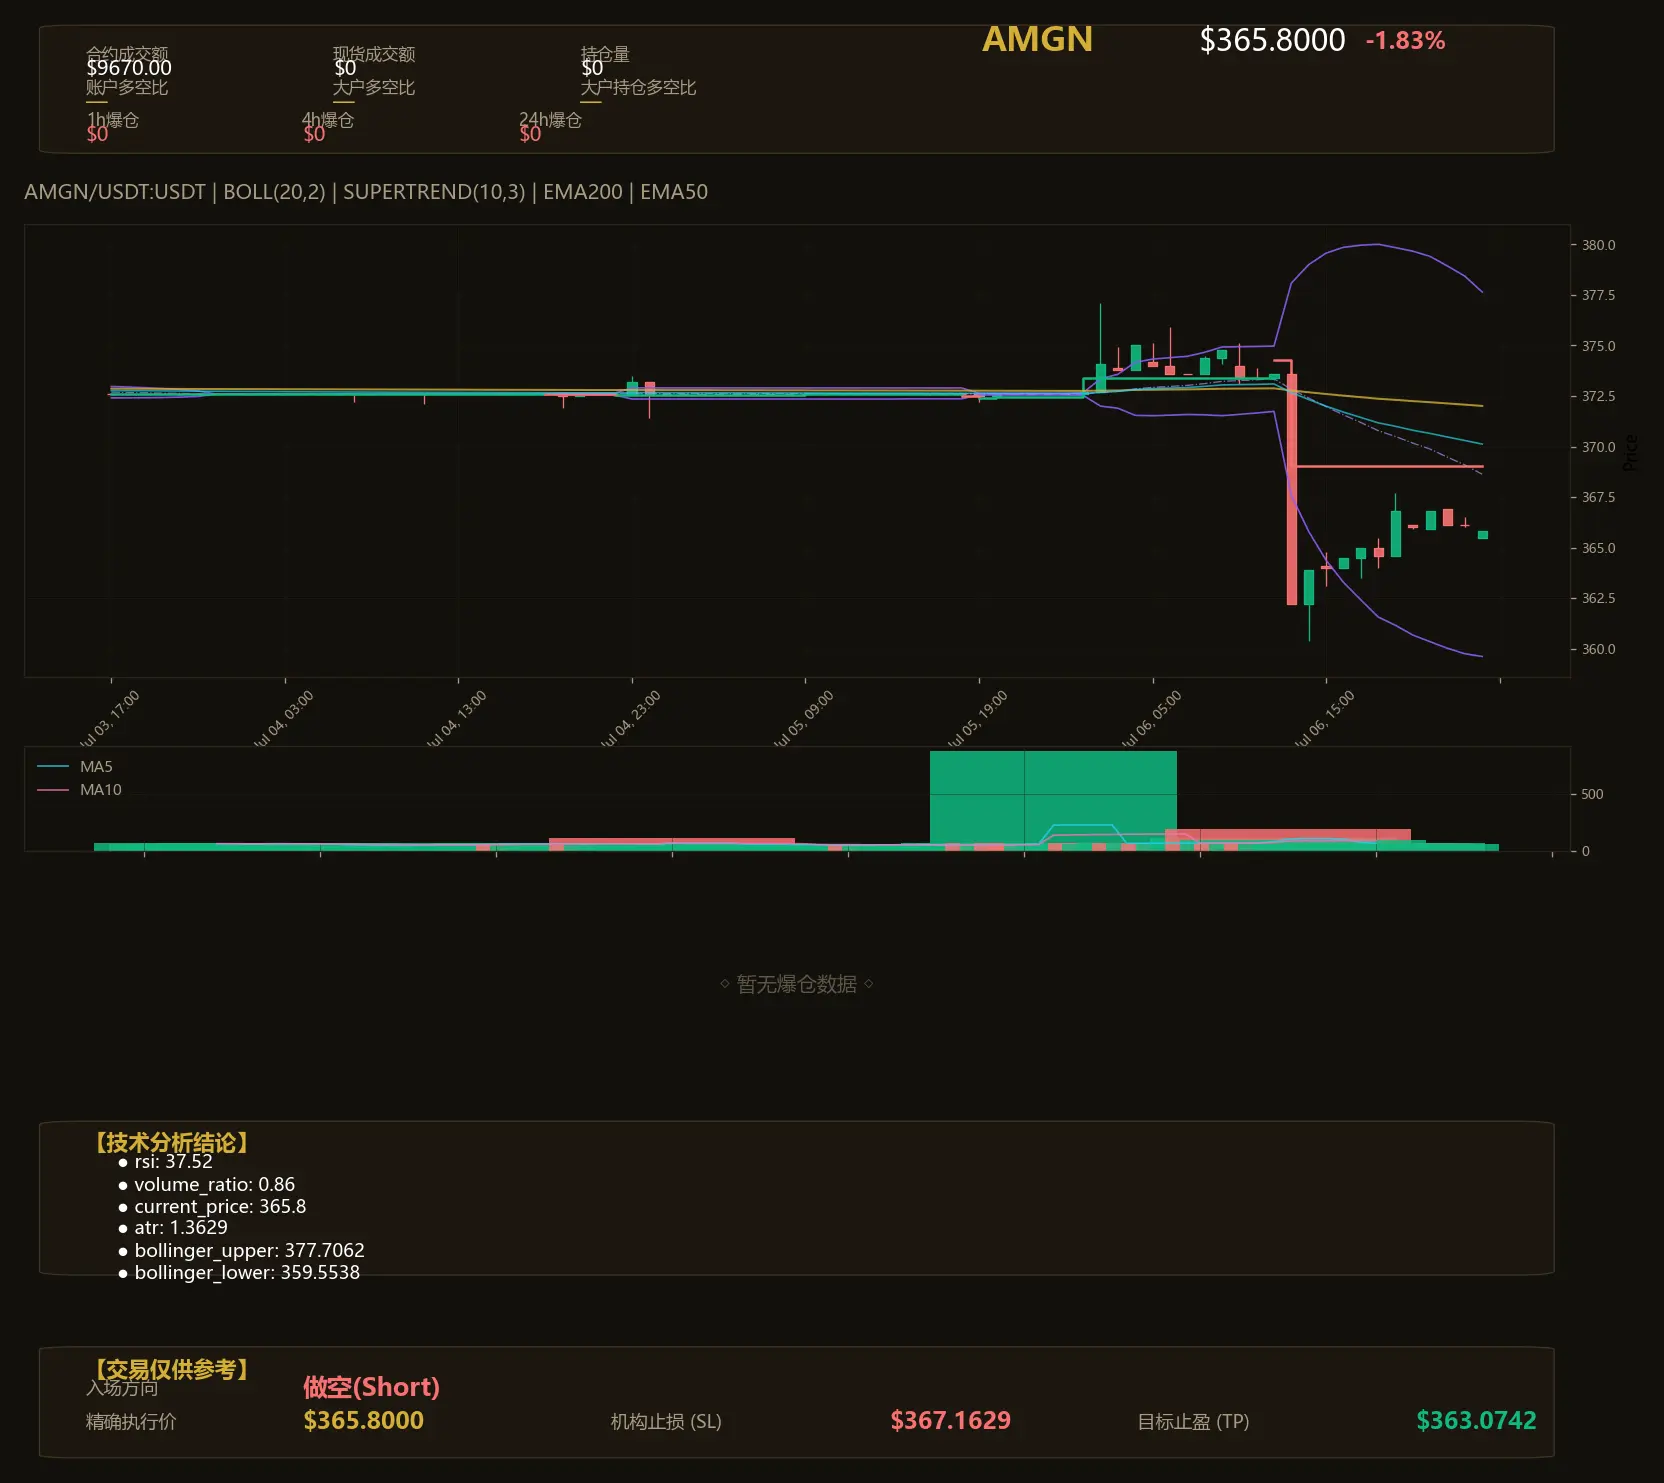Click the -1.83% price change value
Screen dimensions: 1664x1483
pyautogui.click(x=1405, y=40)
